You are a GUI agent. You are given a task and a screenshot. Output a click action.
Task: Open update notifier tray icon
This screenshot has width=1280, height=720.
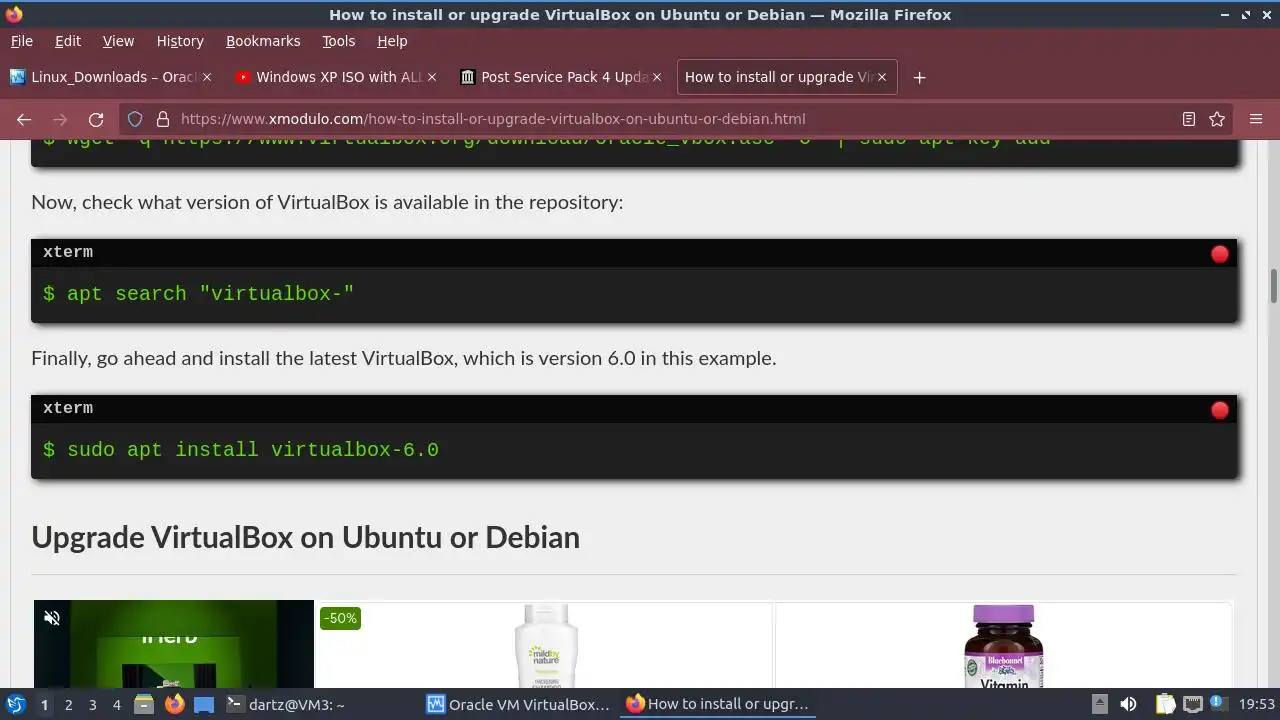[x=1217, y=704]
